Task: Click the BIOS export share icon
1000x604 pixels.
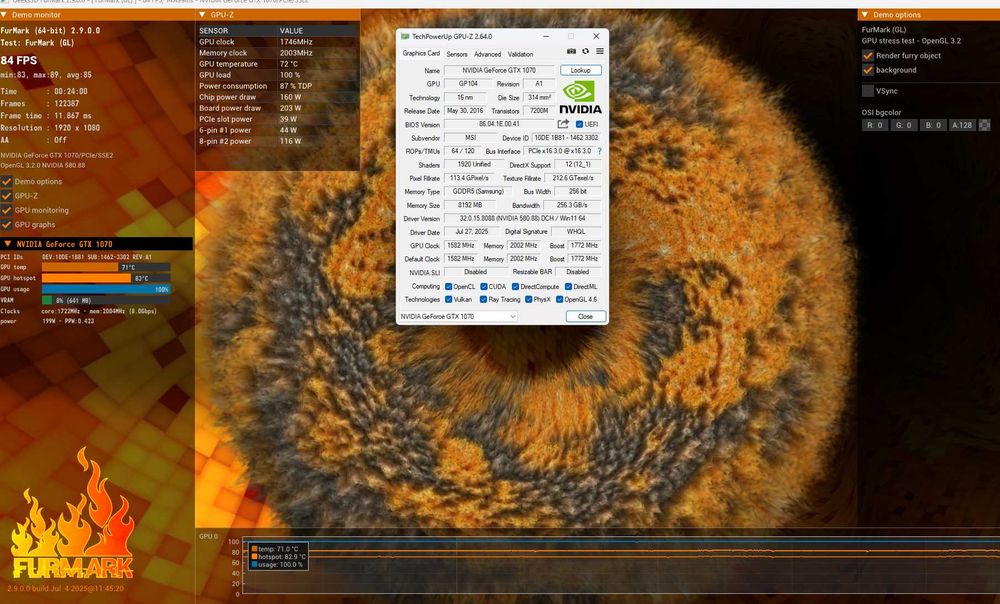Action: pos(563,124)
